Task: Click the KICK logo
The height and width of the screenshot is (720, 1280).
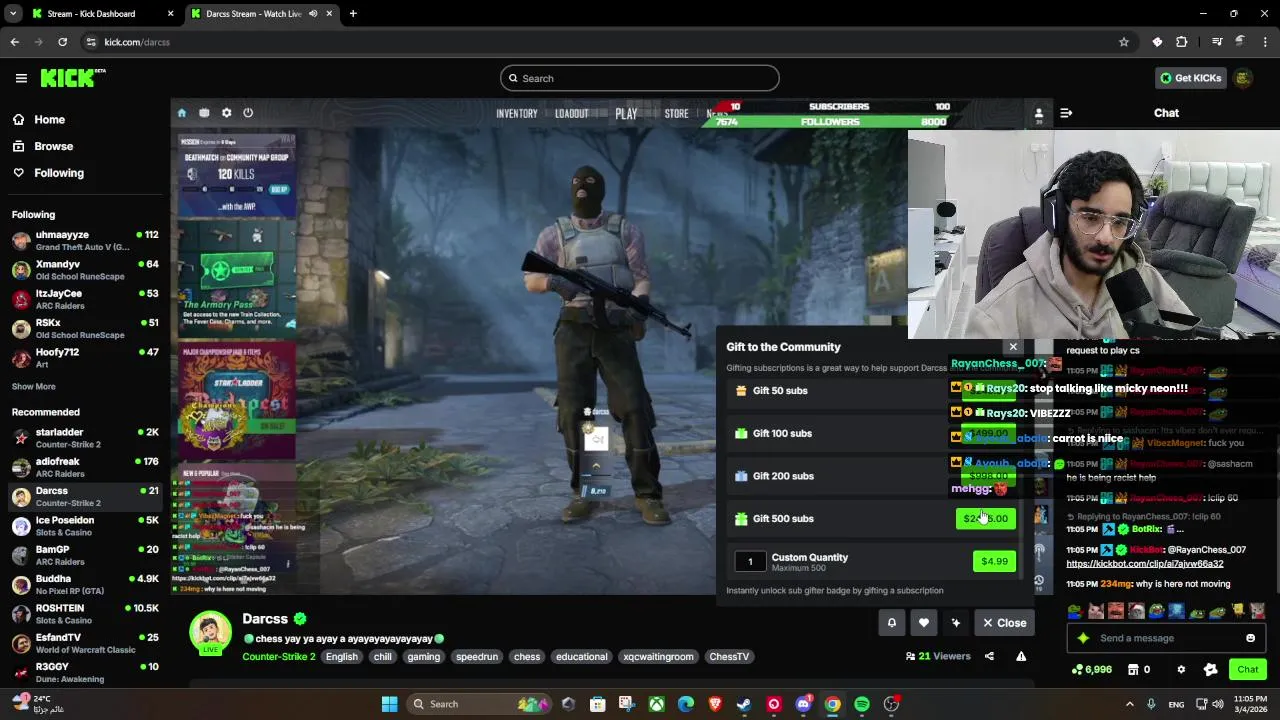Action: tap(72, 78)
